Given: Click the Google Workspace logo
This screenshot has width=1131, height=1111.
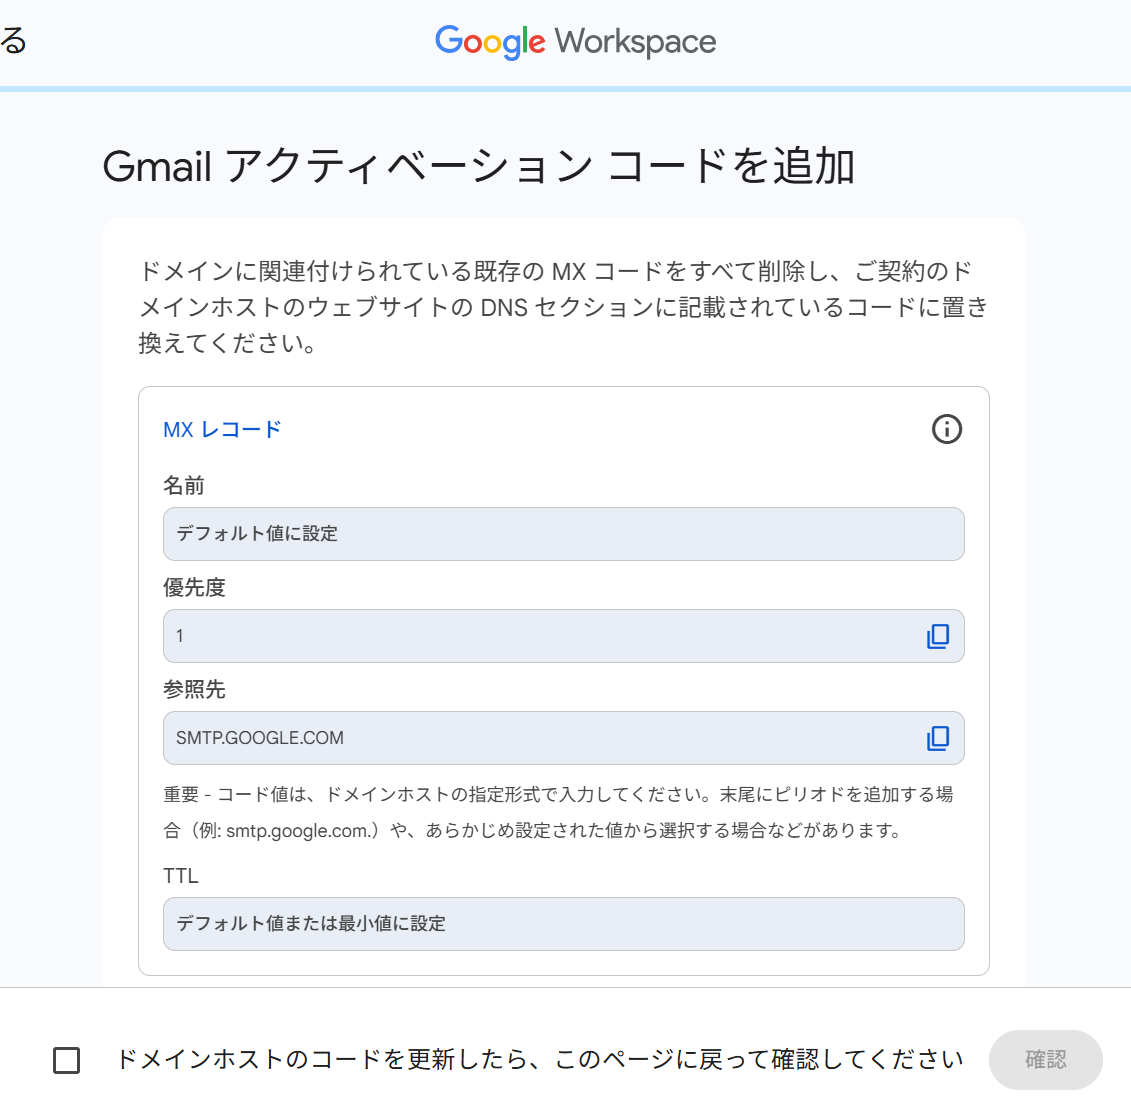Looking at the screenshot, I should tap(575, 42).
